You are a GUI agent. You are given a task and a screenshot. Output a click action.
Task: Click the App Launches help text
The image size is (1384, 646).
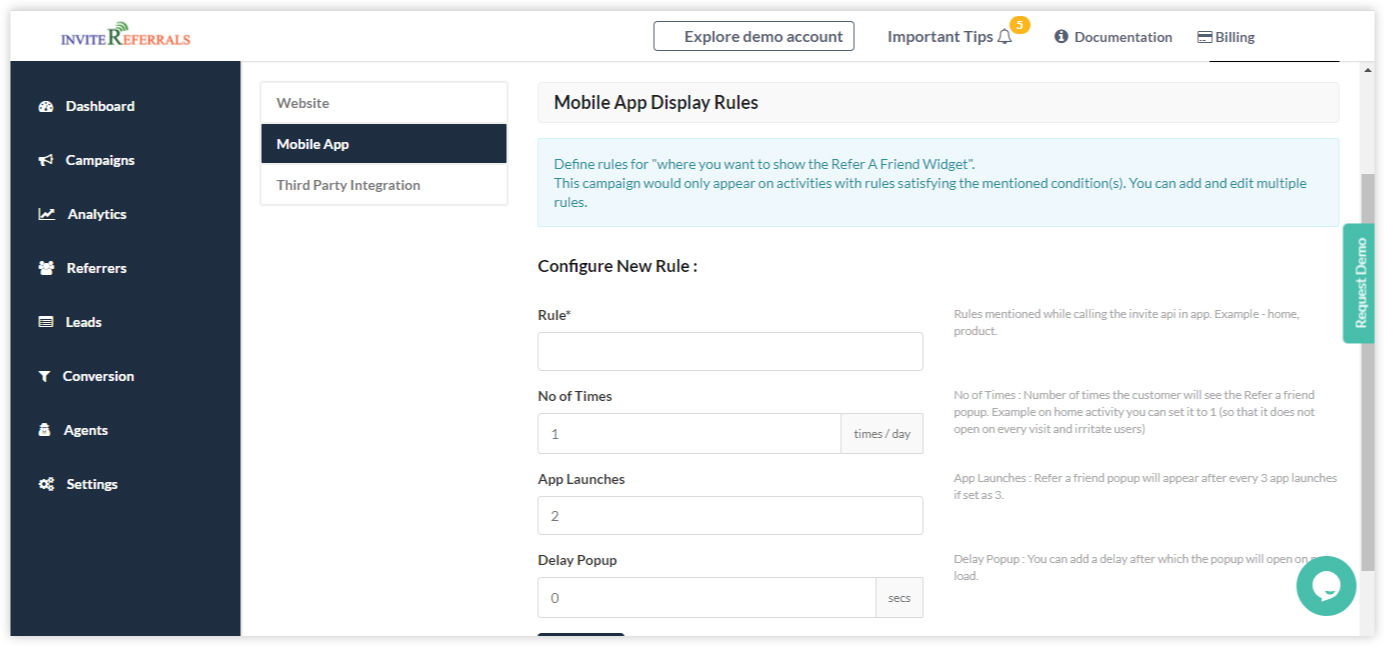1145,486
